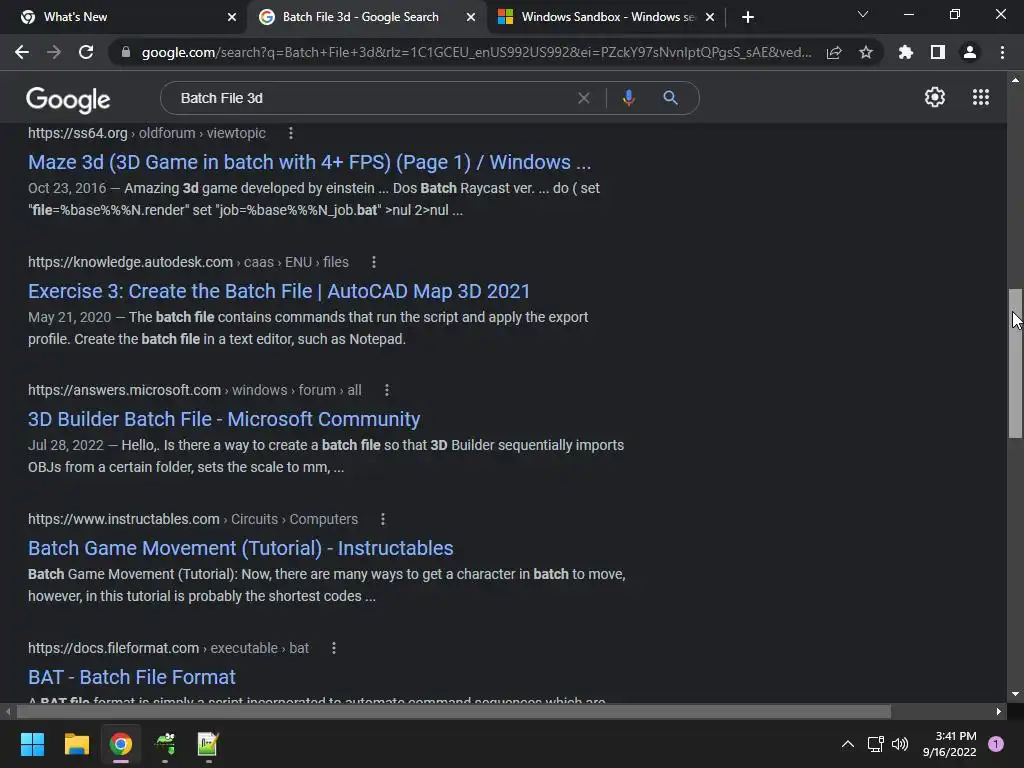
Task: Open the more options for ss64.org result
Action: (291, 133)
